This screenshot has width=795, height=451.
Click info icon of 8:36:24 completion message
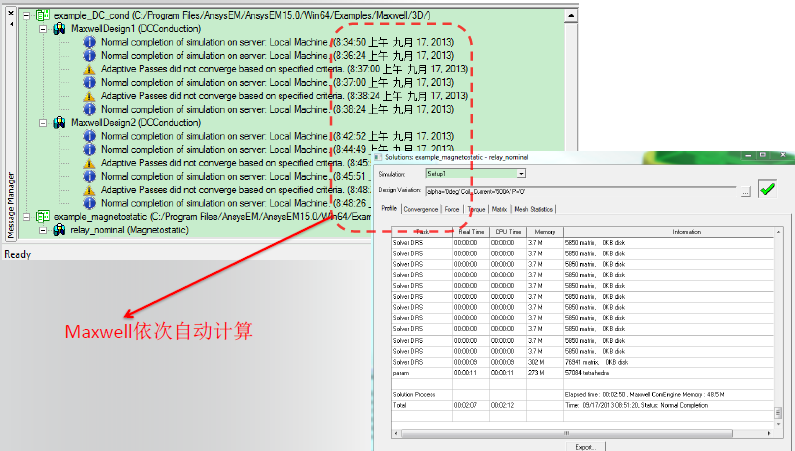click(89, 55)
